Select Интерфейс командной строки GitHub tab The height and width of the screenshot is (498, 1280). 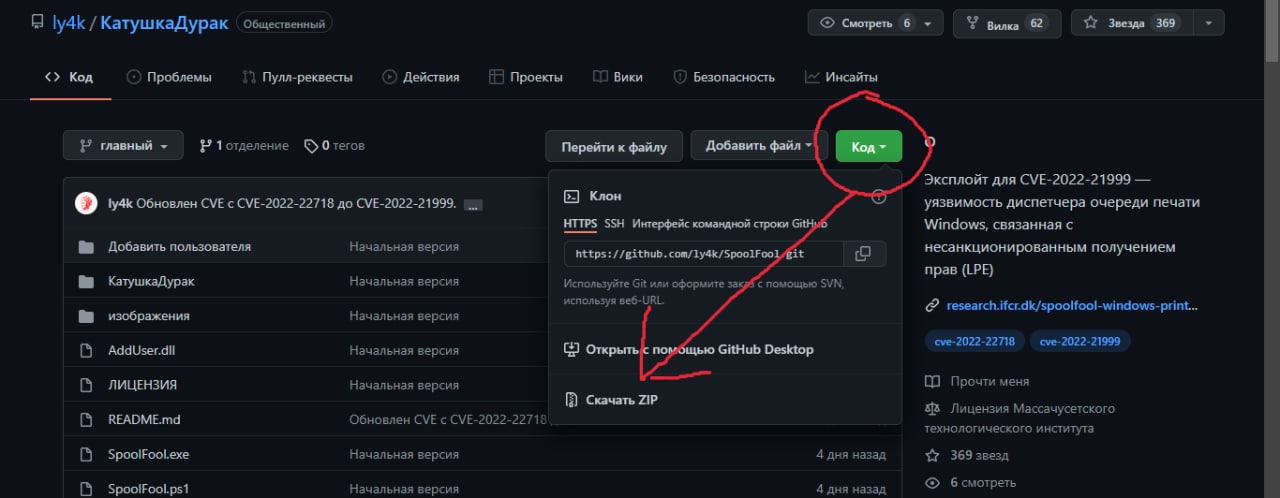tap(729, 224)
